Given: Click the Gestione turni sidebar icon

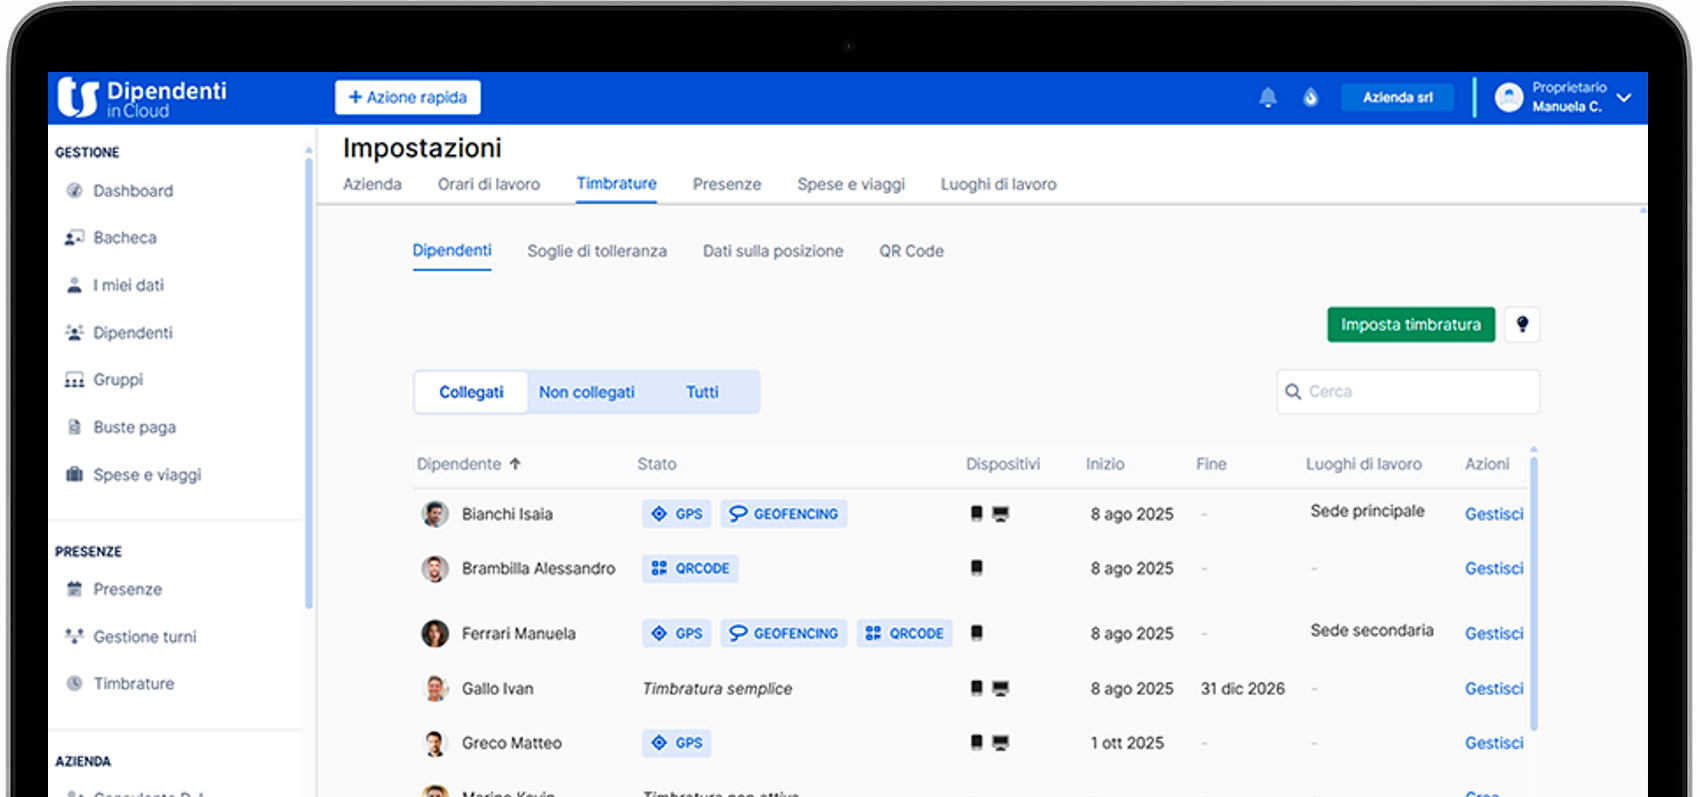Looking at the screenshot, I should (x=74, y=636).
